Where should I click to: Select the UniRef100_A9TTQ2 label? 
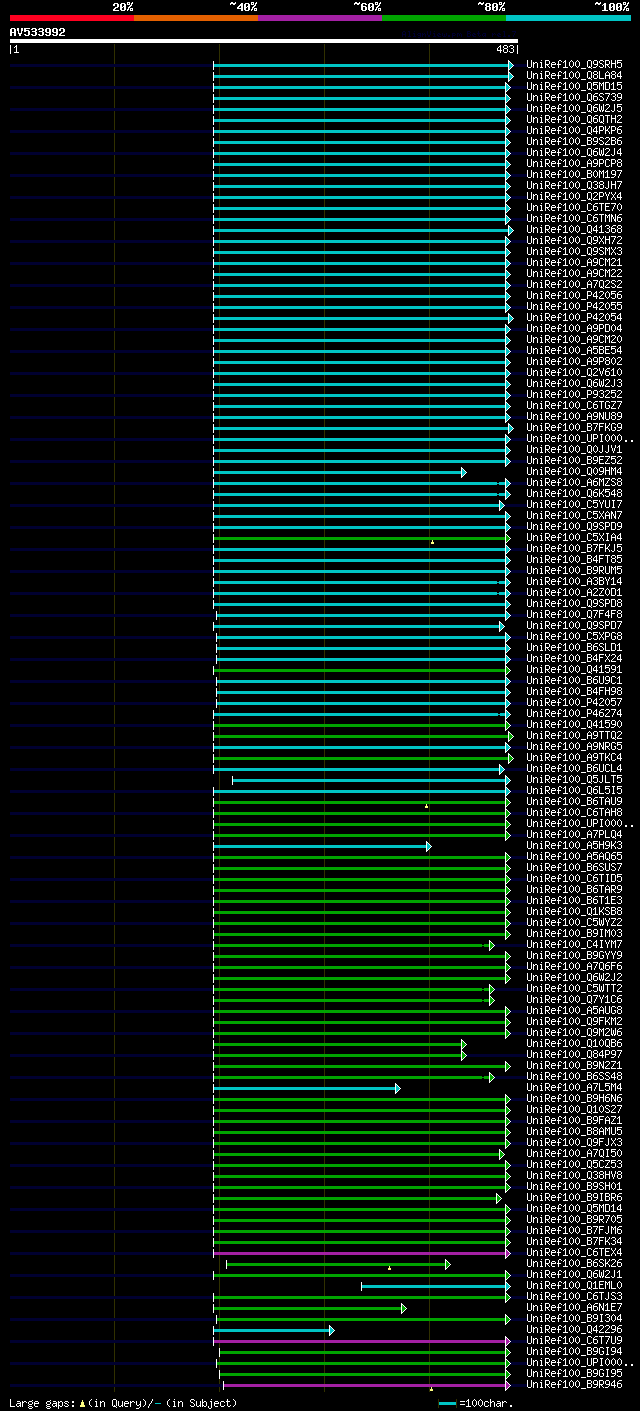click(574, 735)
